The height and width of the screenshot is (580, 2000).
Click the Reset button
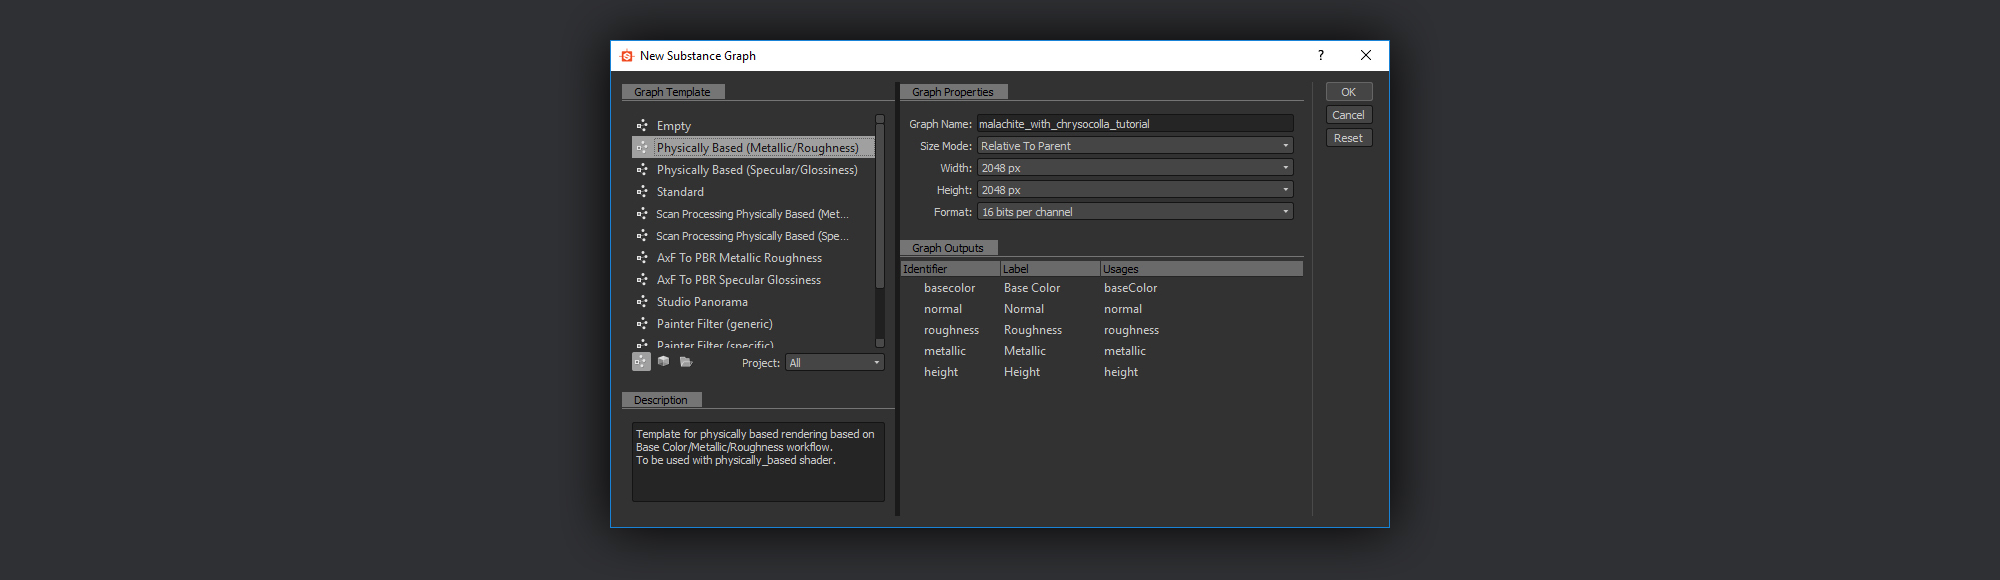1349,138
